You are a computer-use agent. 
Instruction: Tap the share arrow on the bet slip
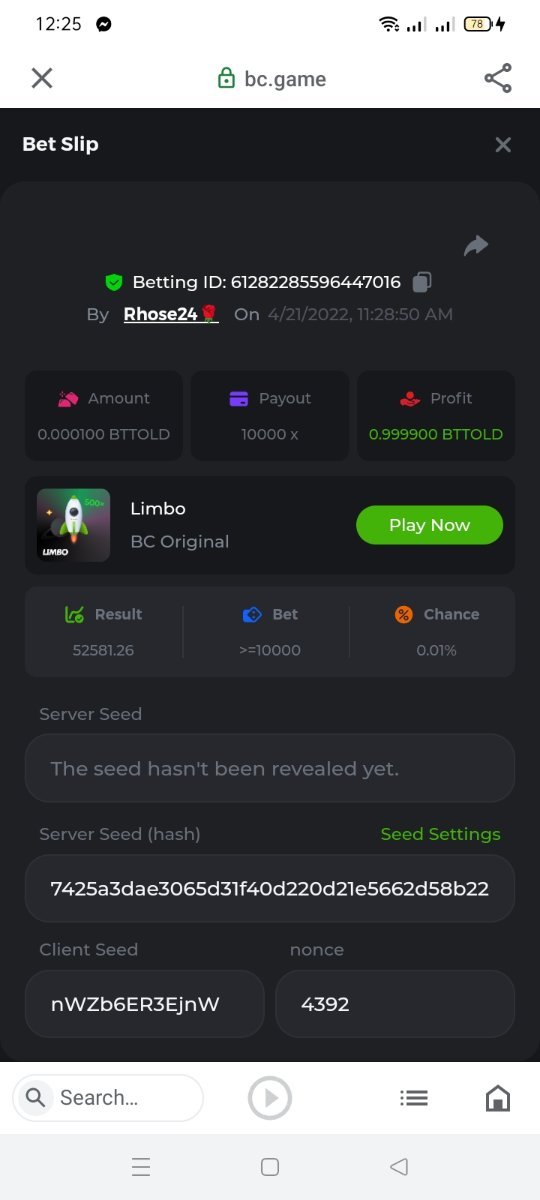click(476, 245)
